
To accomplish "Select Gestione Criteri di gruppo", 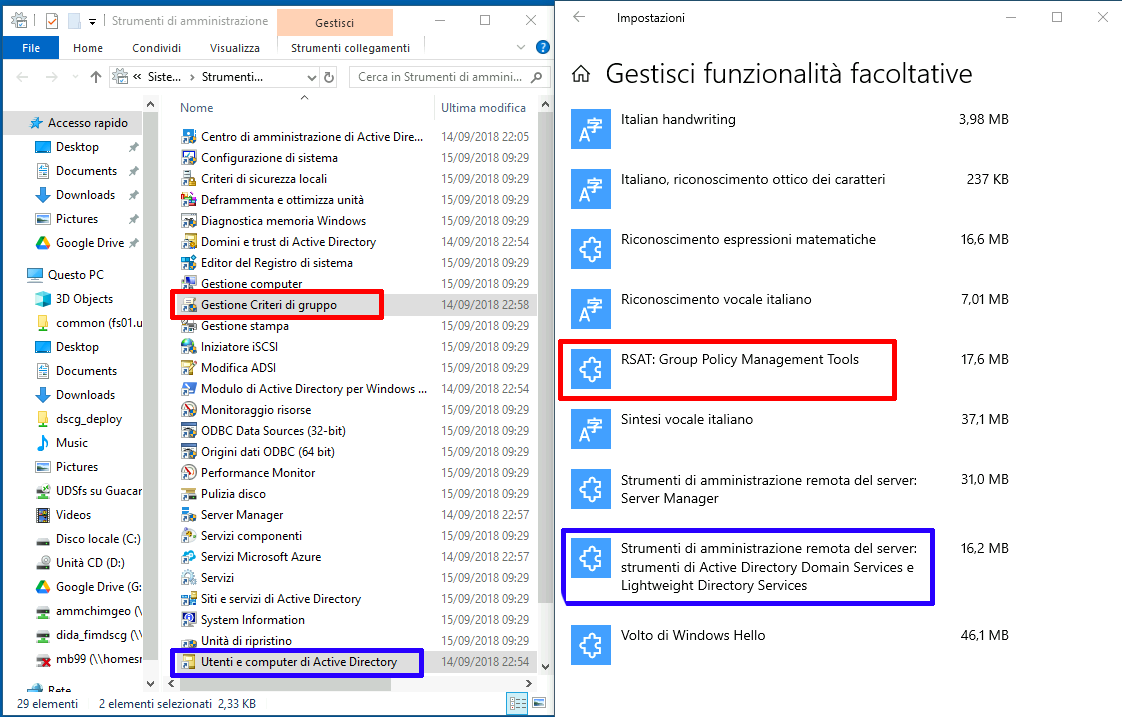I will tap(269, 305).
